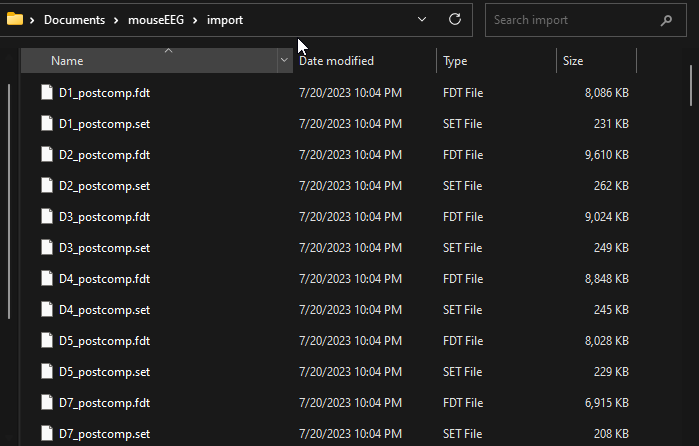Click file icon of D2_postcomp.set

pos(46,186)
